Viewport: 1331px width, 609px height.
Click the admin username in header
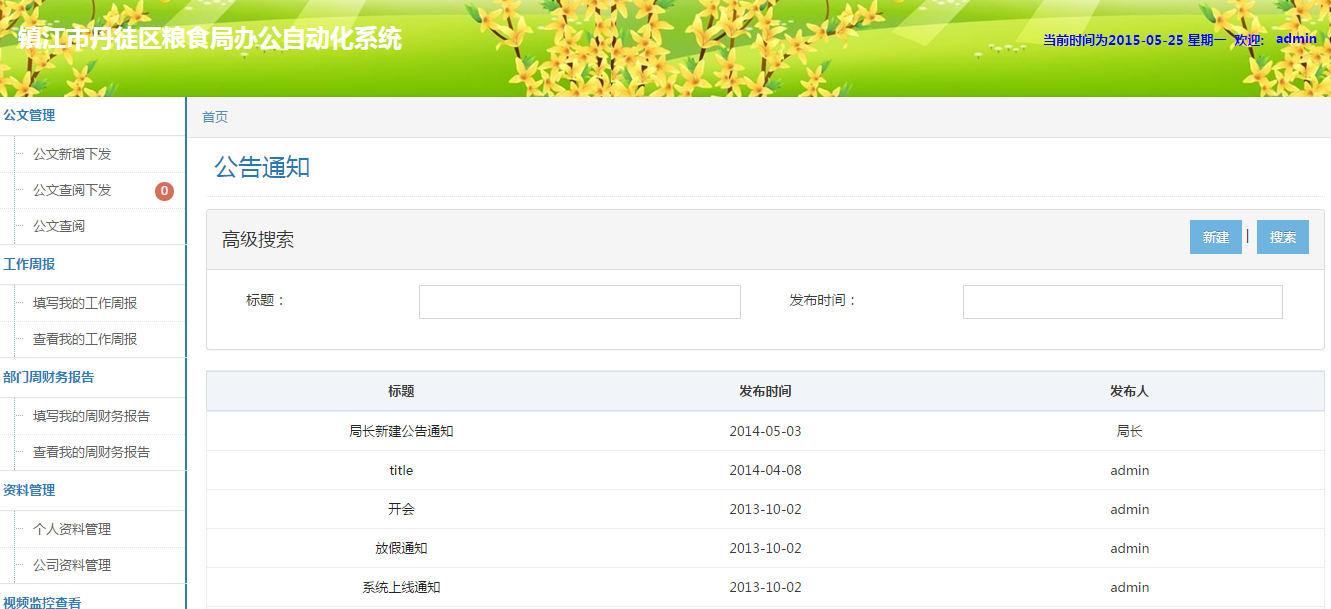[x=1296, y=39]
